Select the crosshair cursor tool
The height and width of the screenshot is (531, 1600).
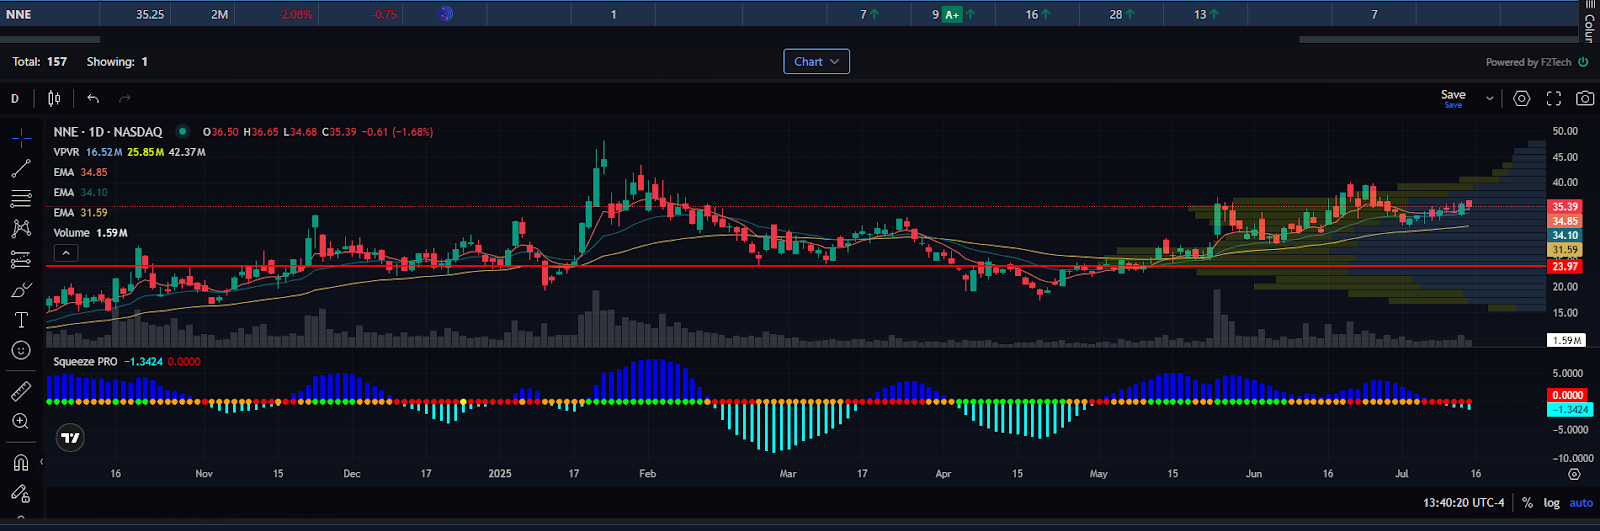point(21,138)
